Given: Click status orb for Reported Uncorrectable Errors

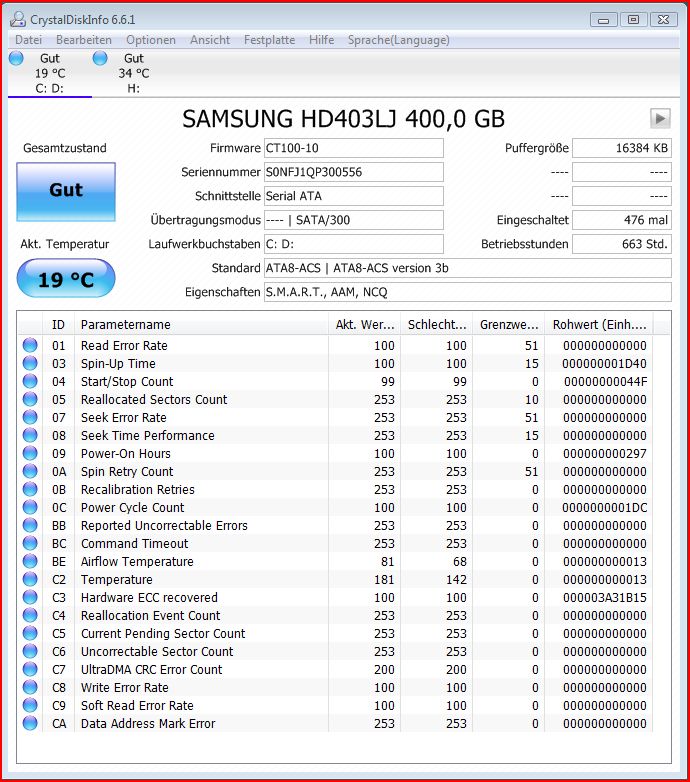Looking at the screenshot, I should tap(30, 525).
